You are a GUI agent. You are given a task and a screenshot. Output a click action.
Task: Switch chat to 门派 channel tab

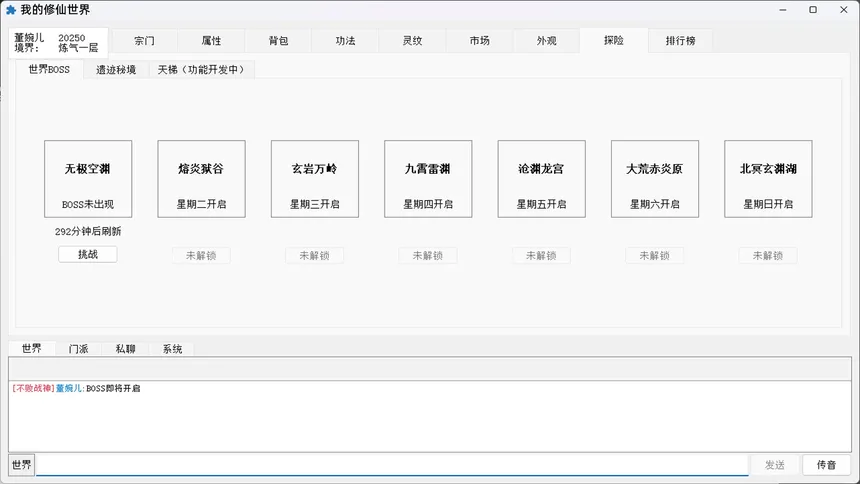pyautogui.click(x=78, y=349)
